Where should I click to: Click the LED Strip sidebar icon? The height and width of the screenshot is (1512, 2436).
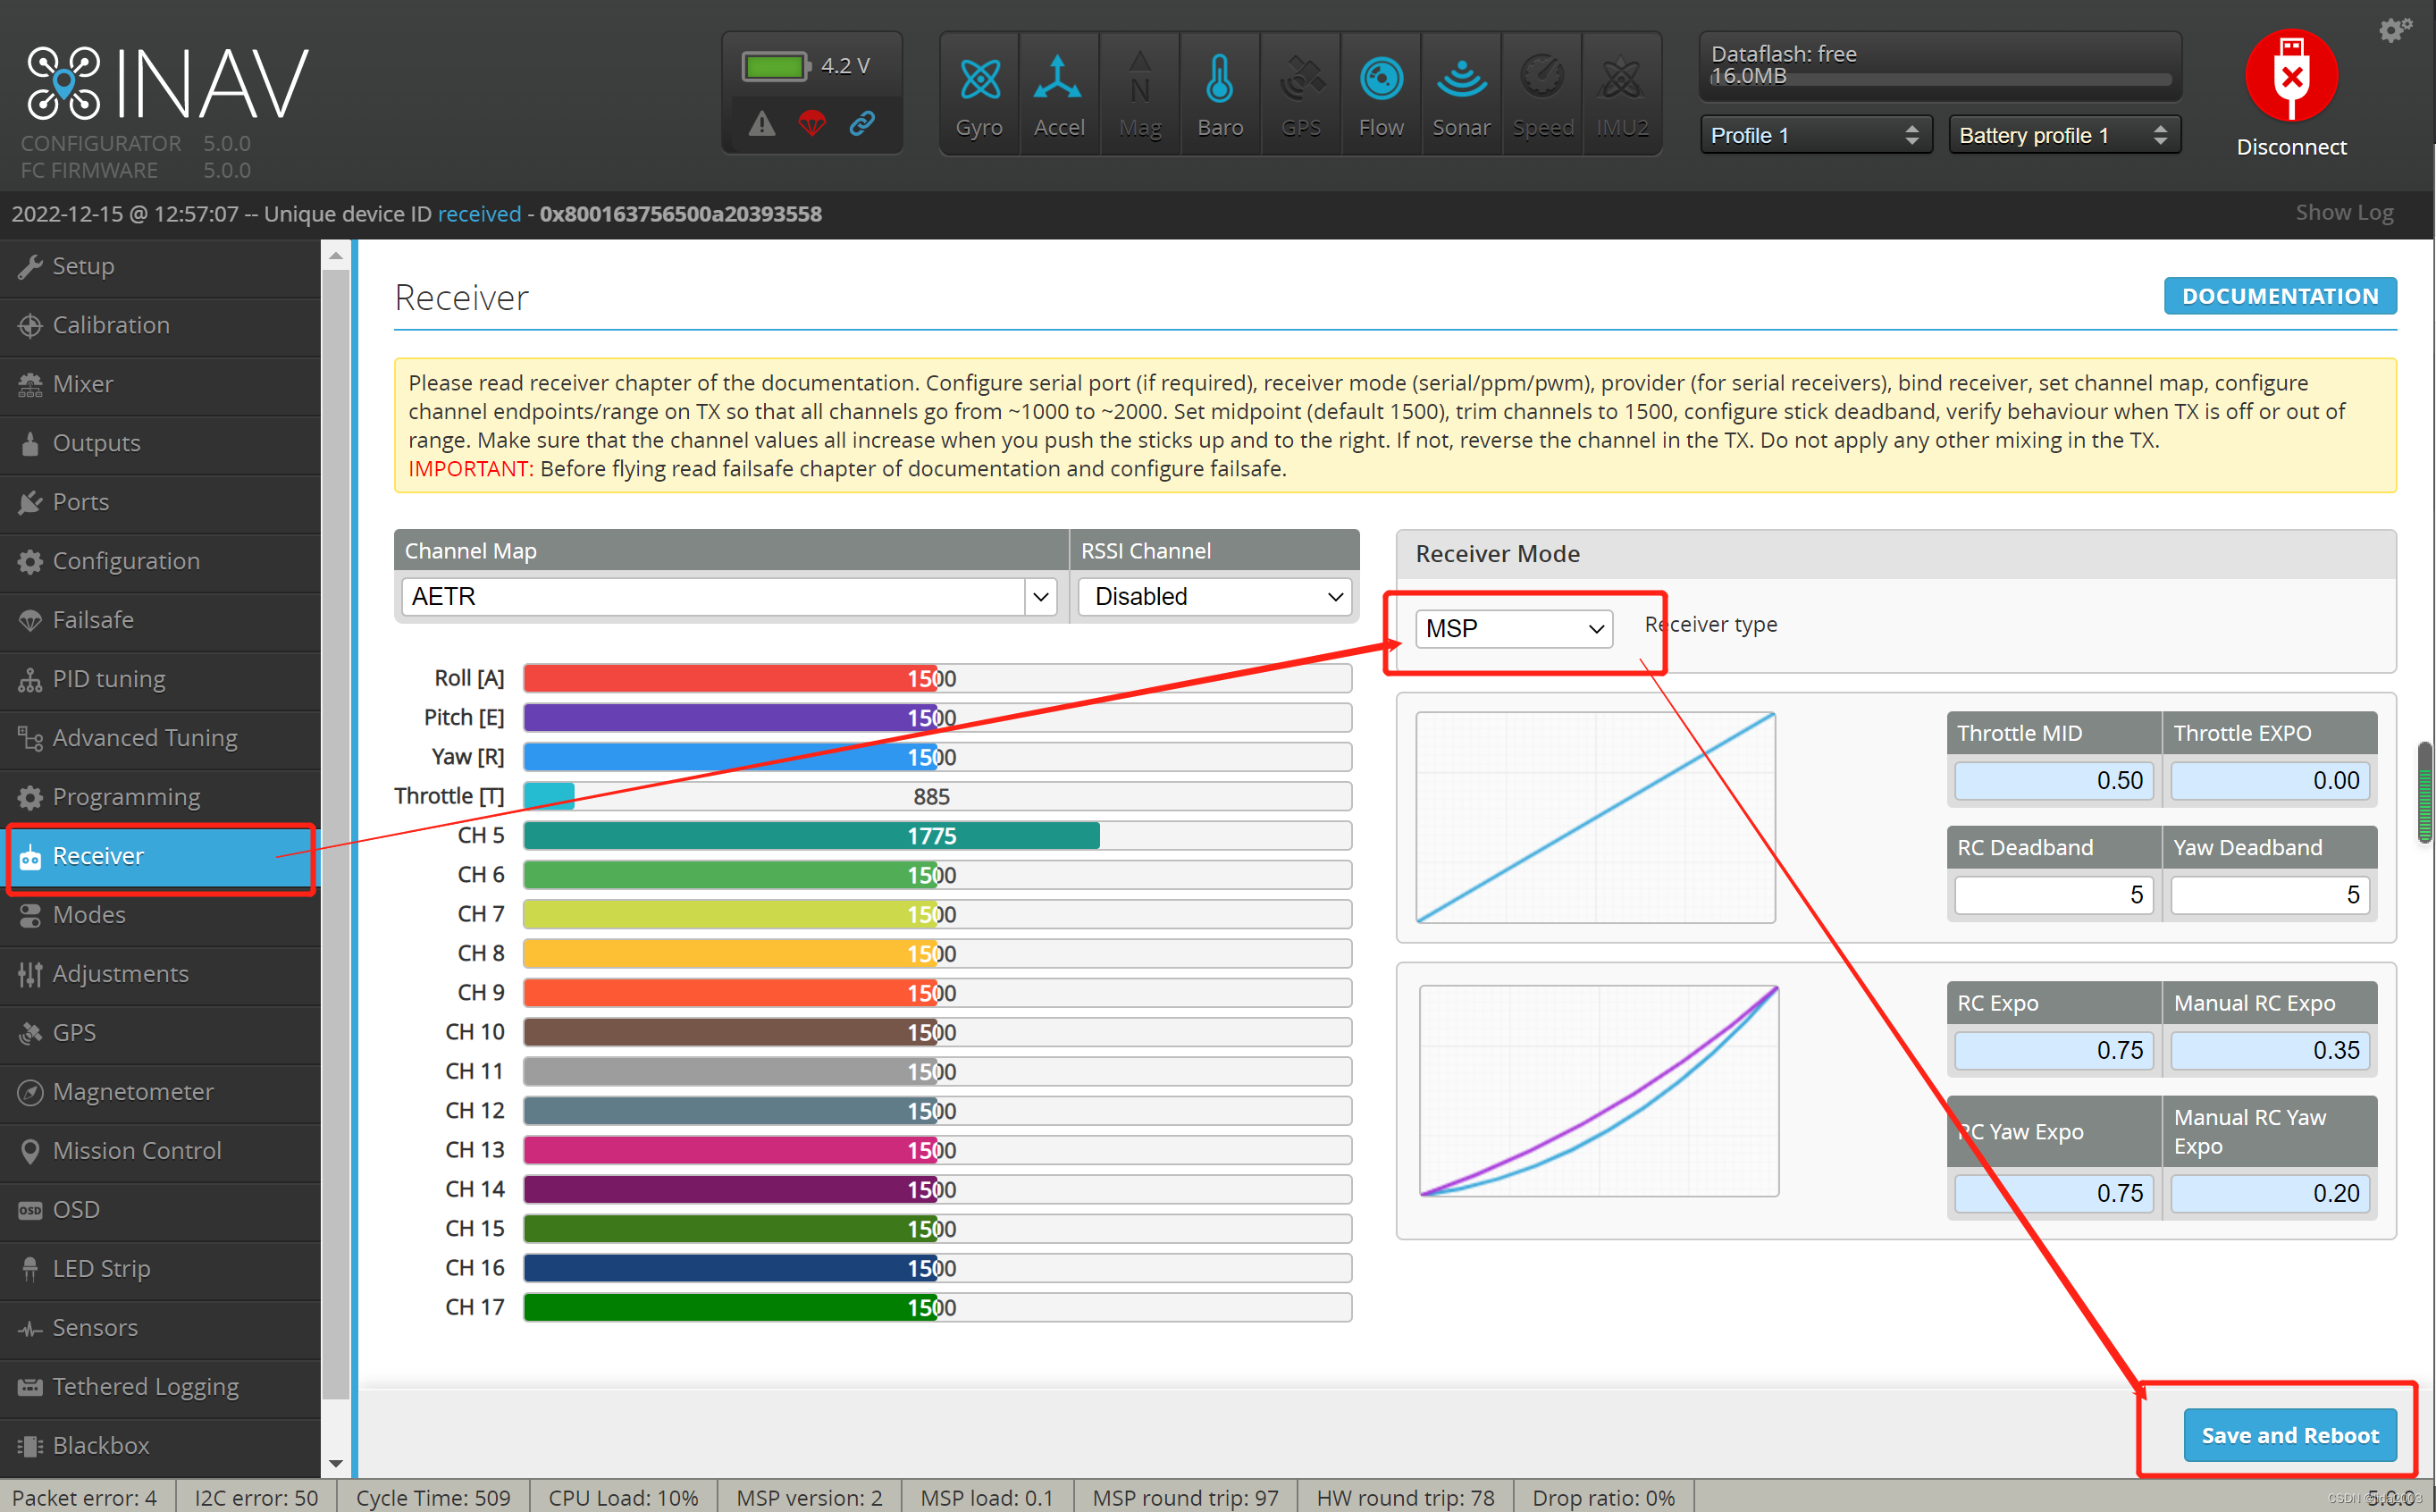[30, 1269]
